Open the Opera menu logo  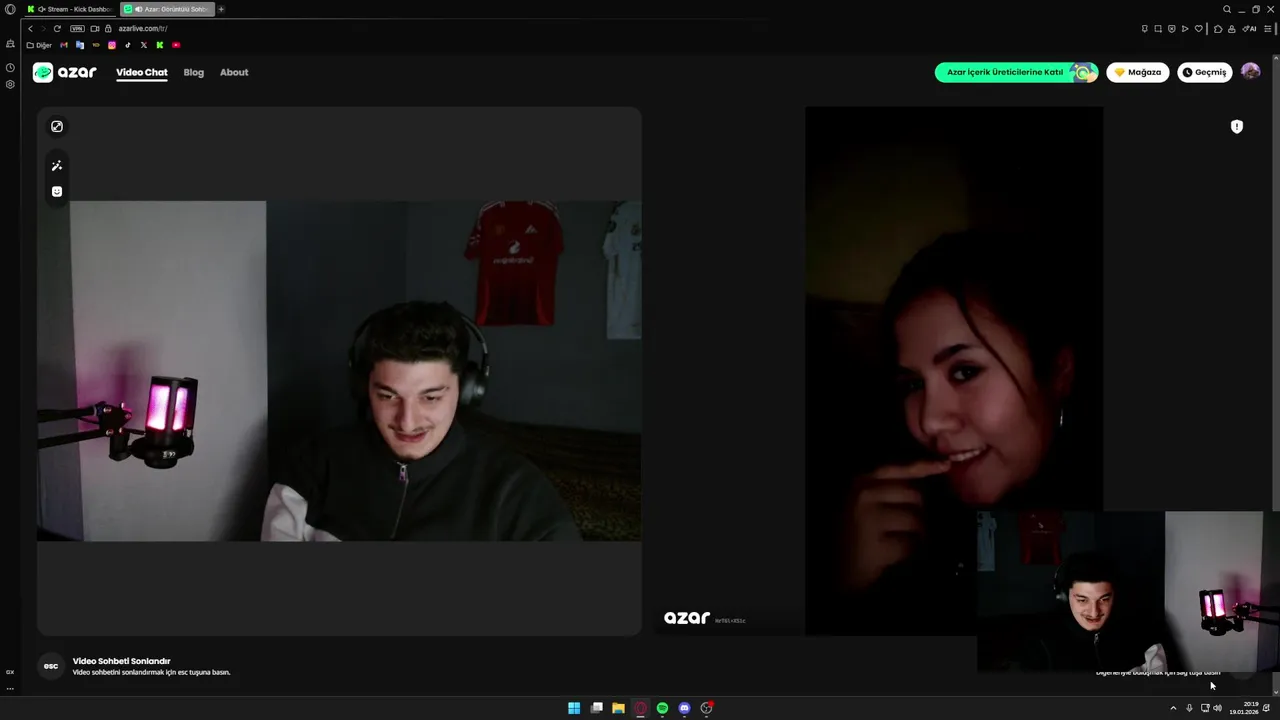coord(10,9)
